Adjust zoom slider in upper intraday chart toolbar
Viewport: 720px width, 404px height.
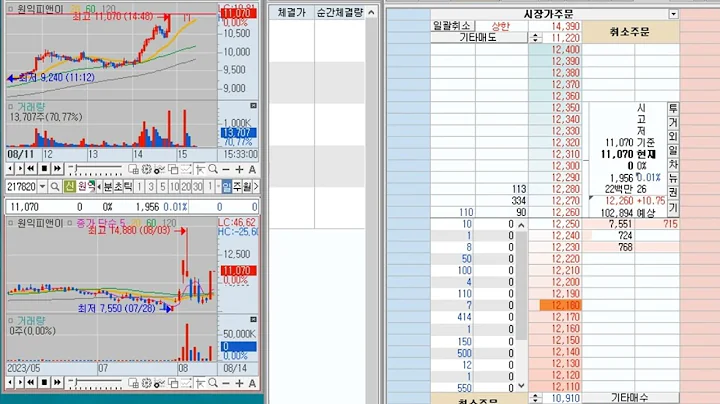tap(95, 169)
